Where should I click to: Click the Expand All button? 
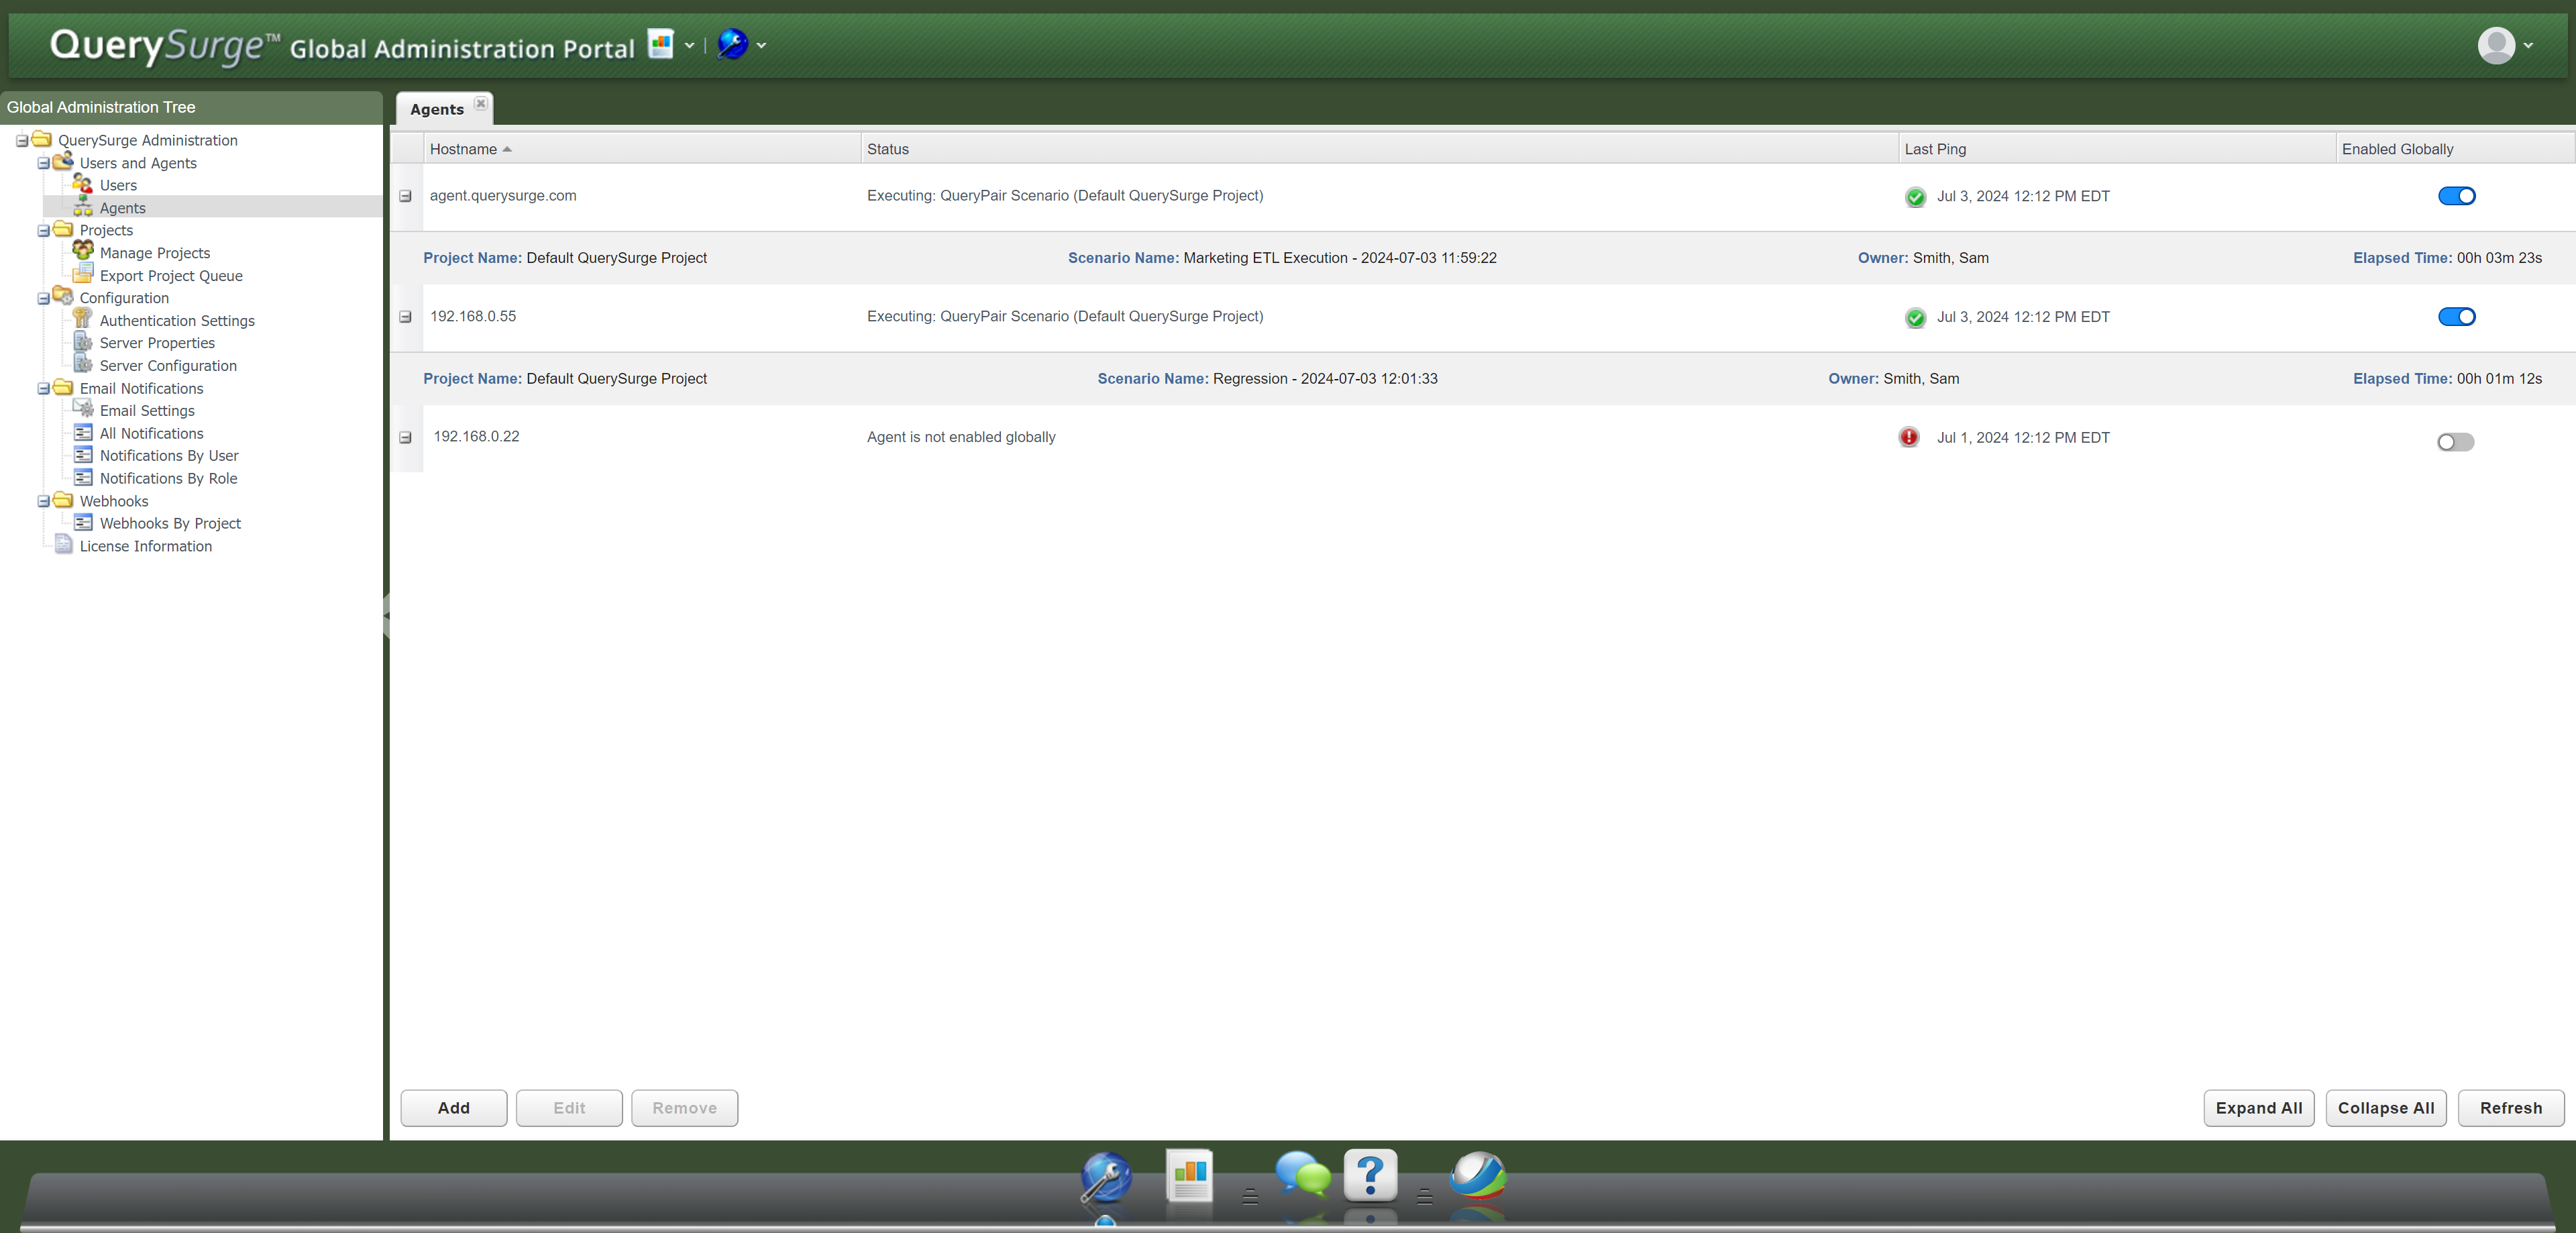pyautogui.click(x=2259, y=1108)
